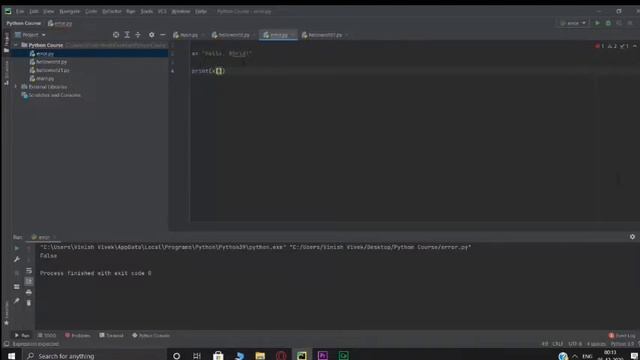
Task: Collapse all items in Project panel
Action: pyautogui.click(x=138, y=35)
